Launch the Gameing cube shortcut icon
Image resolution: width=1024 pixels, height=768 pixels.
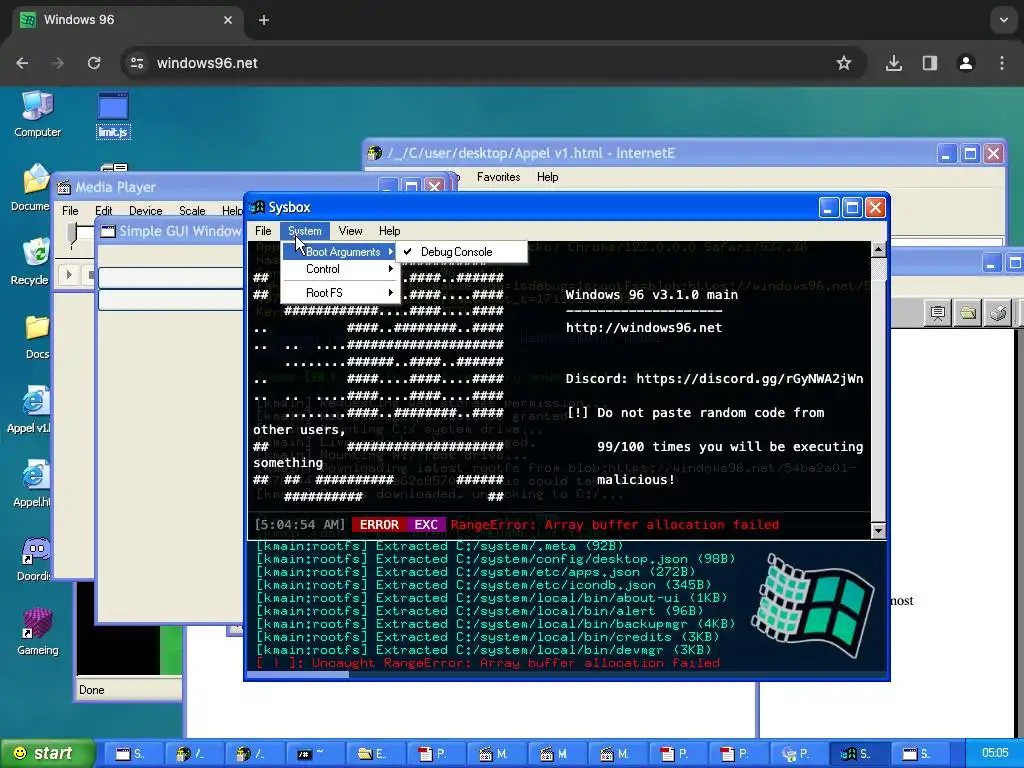click(37, 632)
